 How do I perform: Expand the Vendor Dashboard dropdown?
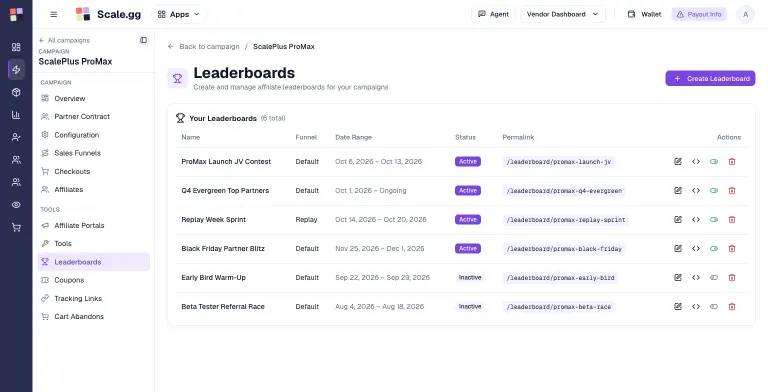click(x=563, y=14)
